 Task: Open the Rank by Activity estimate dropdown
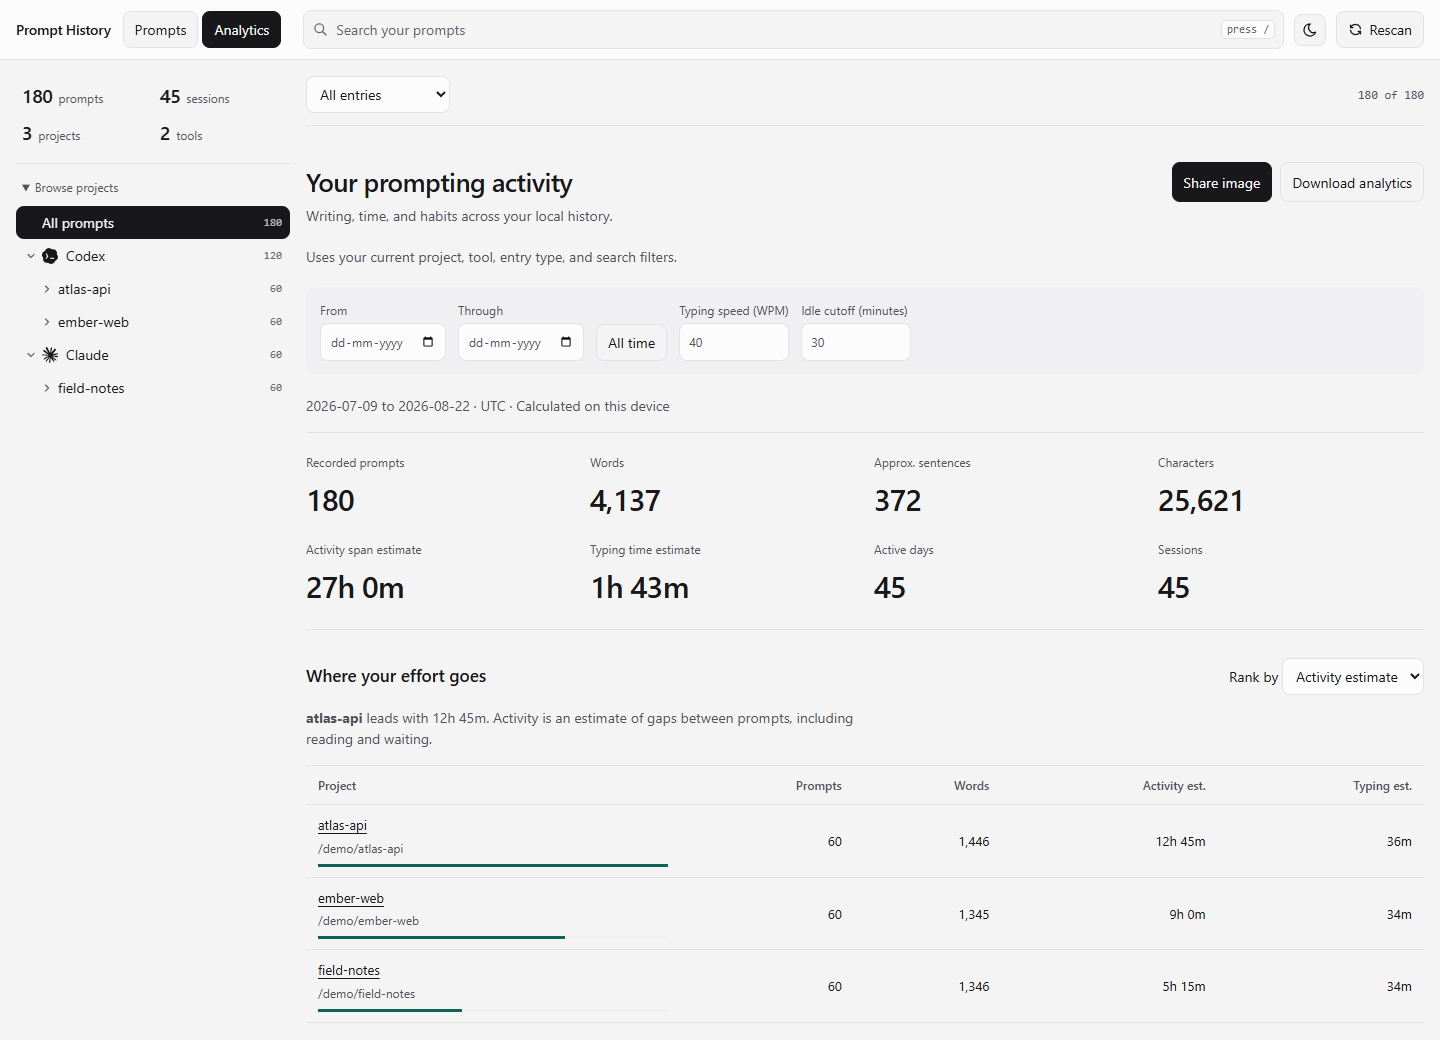(1353, 677)
